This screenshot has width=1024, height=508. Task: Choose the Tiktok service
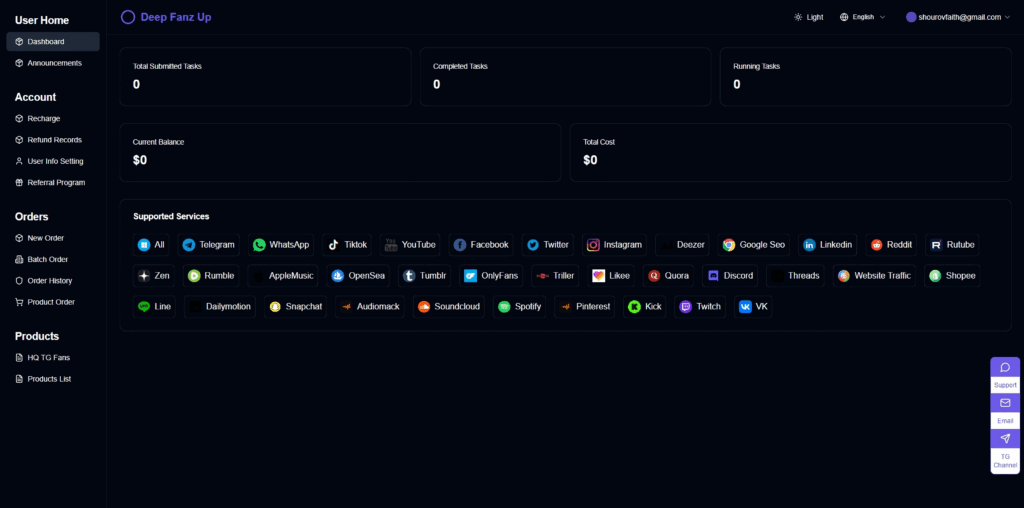point(347,245)
